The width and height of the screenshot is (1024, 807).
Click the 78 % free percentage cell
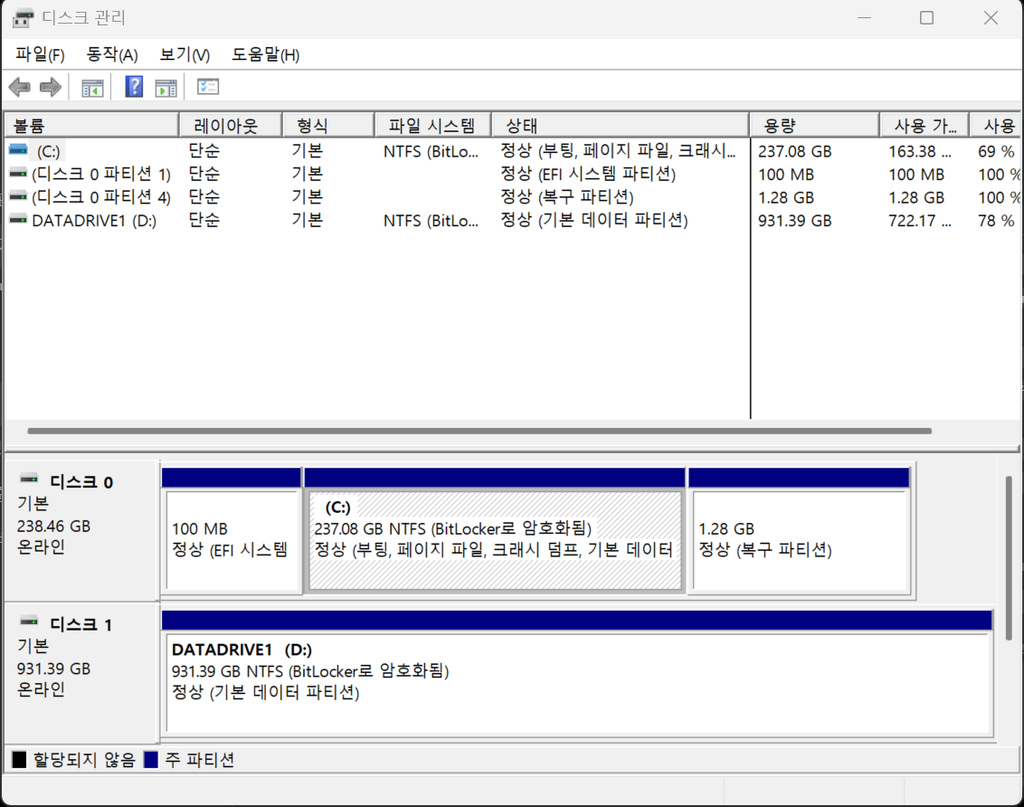(x=996, y=221)
